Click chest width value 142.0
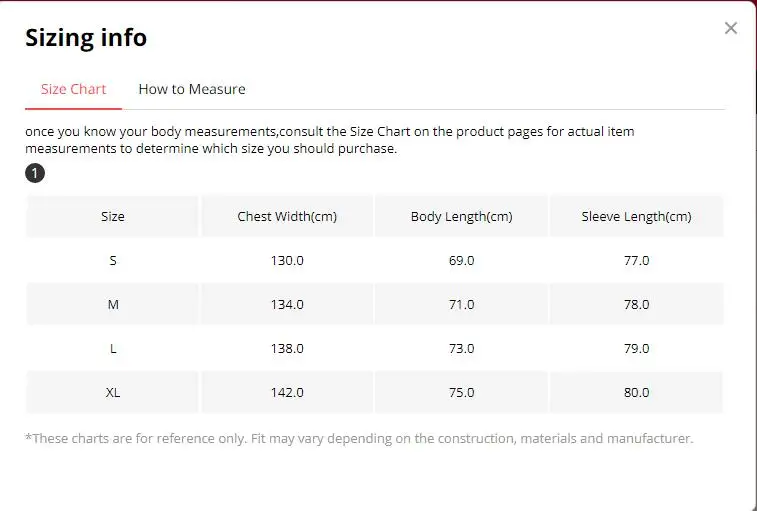The width and height of the screenshot is (757, 511). point(287,393)
